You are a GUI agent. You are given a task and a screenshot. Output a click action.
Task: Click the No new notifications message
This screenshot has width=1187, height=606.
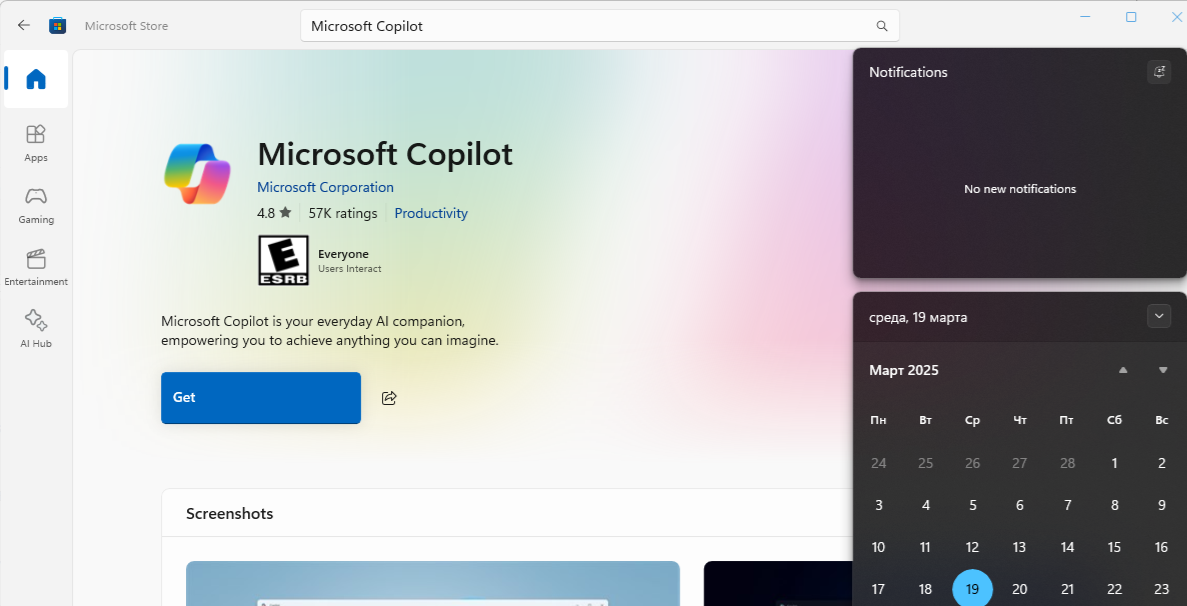tap(1020, 189)
